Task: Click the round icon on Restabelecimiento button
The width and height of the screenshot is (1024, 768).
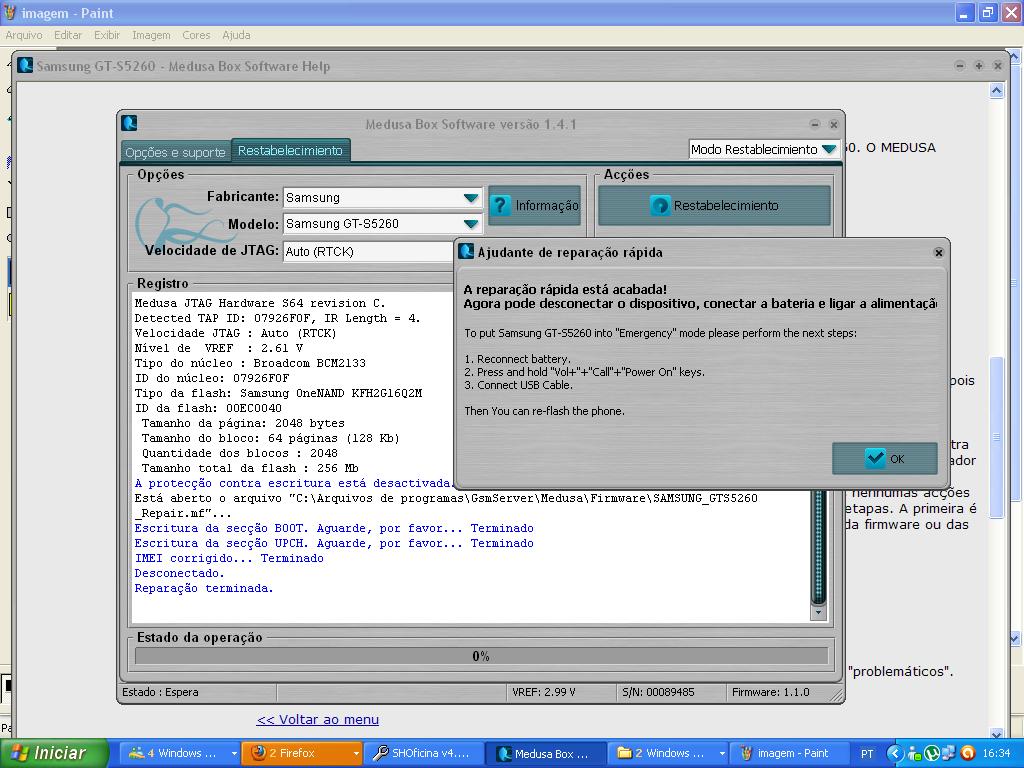Action: click(x=660, y=206)
